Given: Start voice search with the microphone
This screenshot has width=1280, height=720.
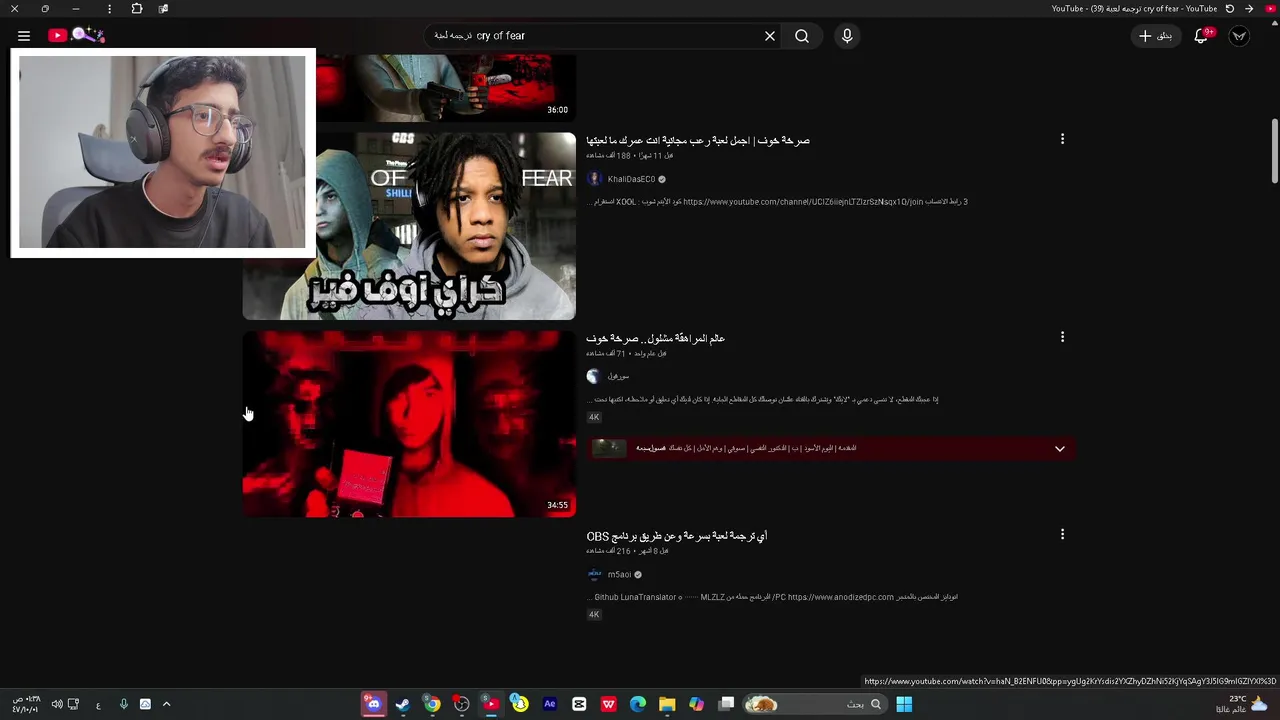Looking at the screenshot, I should 847,36.
